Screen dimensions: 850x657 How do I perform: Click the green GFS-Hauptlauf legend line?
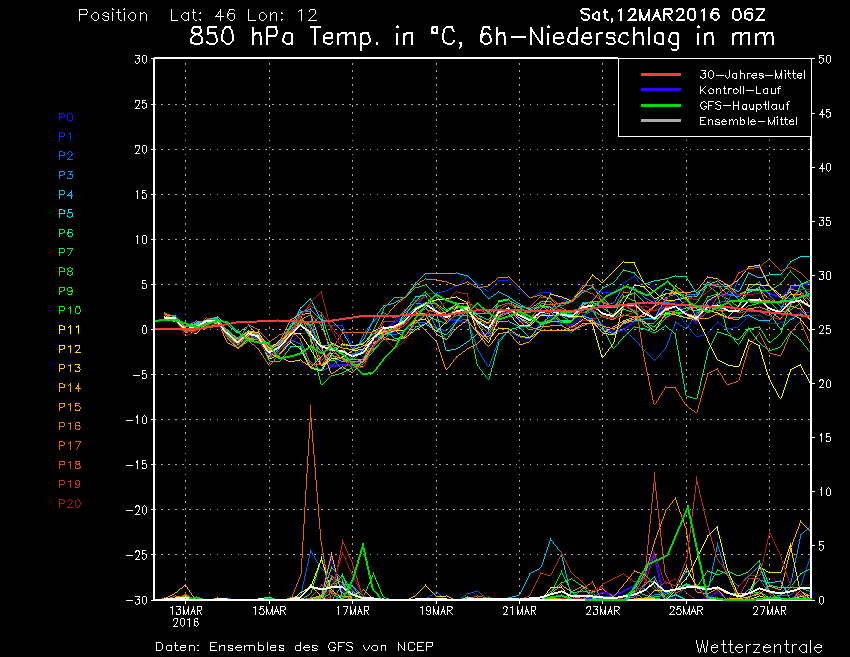tap(660, 105)
